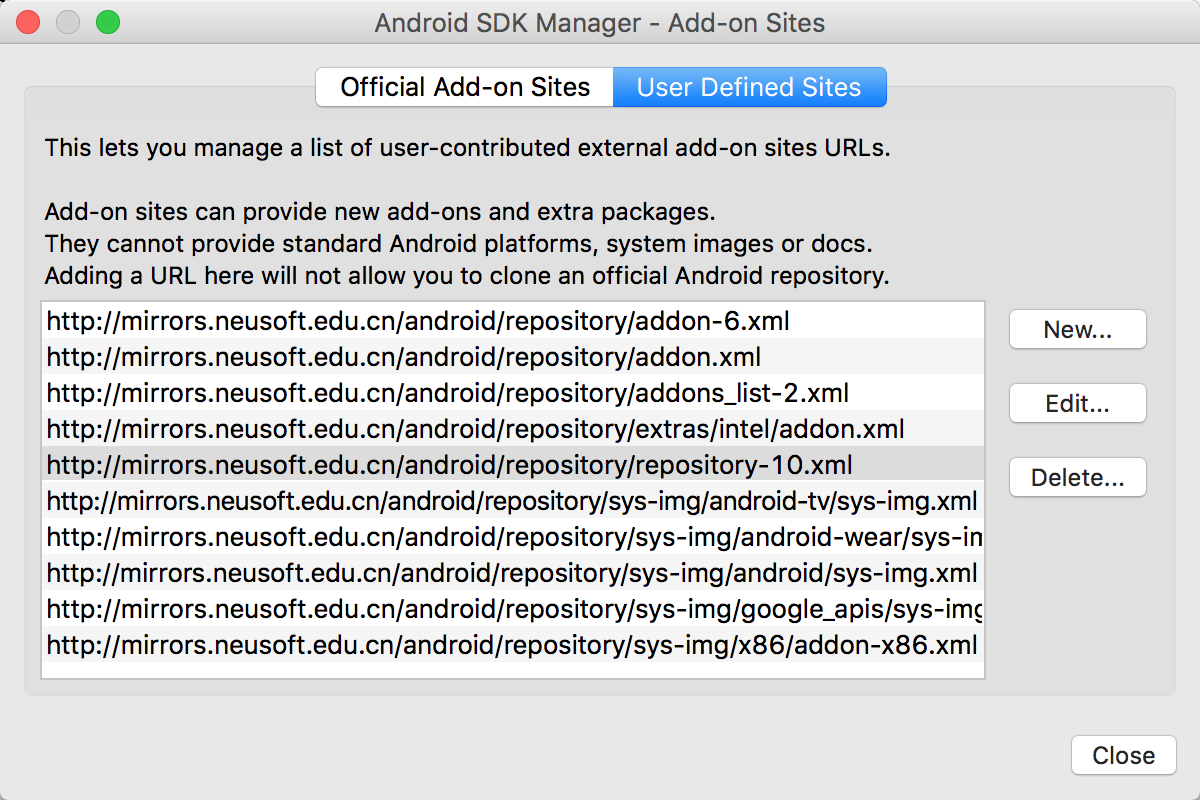
Task: Open Edit... for the selected site
Action: [x=1077, y=403]
